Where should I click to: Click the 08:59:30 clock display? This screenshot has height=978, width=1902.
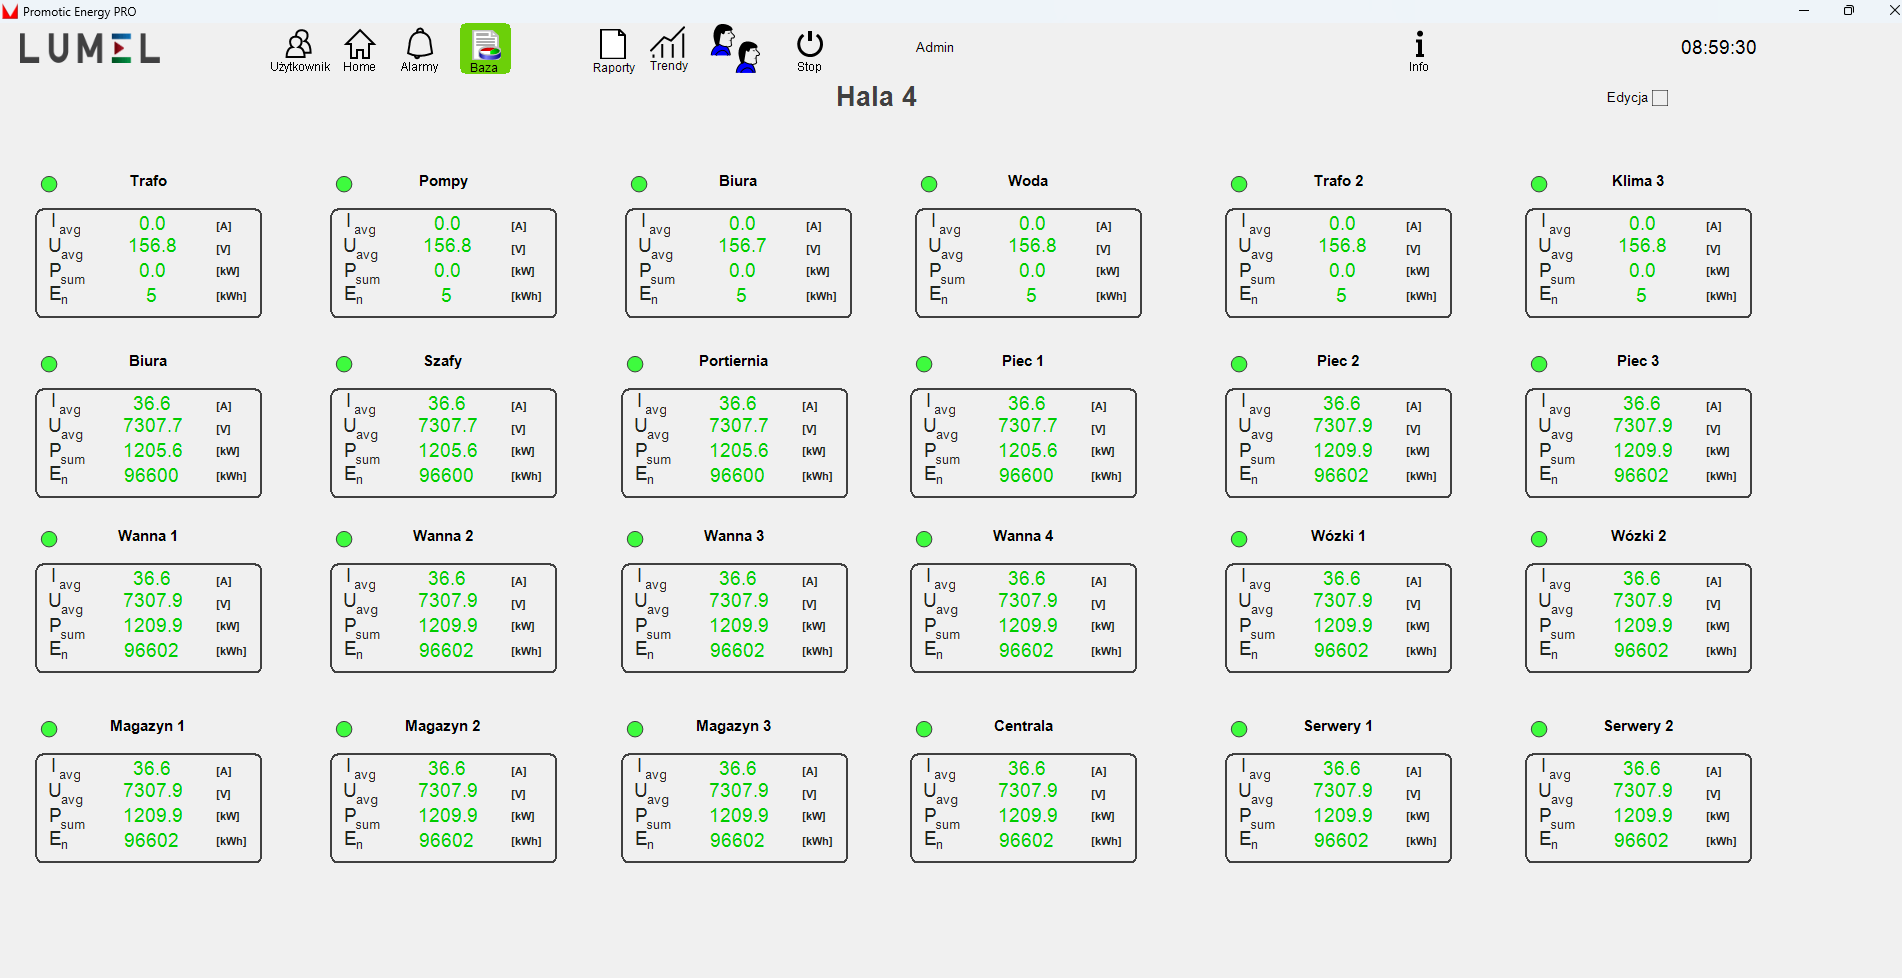(x=1718, y=47)
